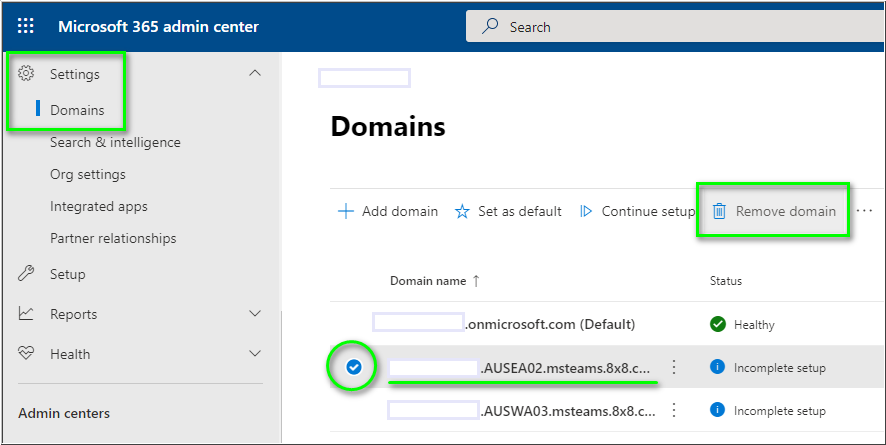Open Integrated apps

tap(99, 206)
